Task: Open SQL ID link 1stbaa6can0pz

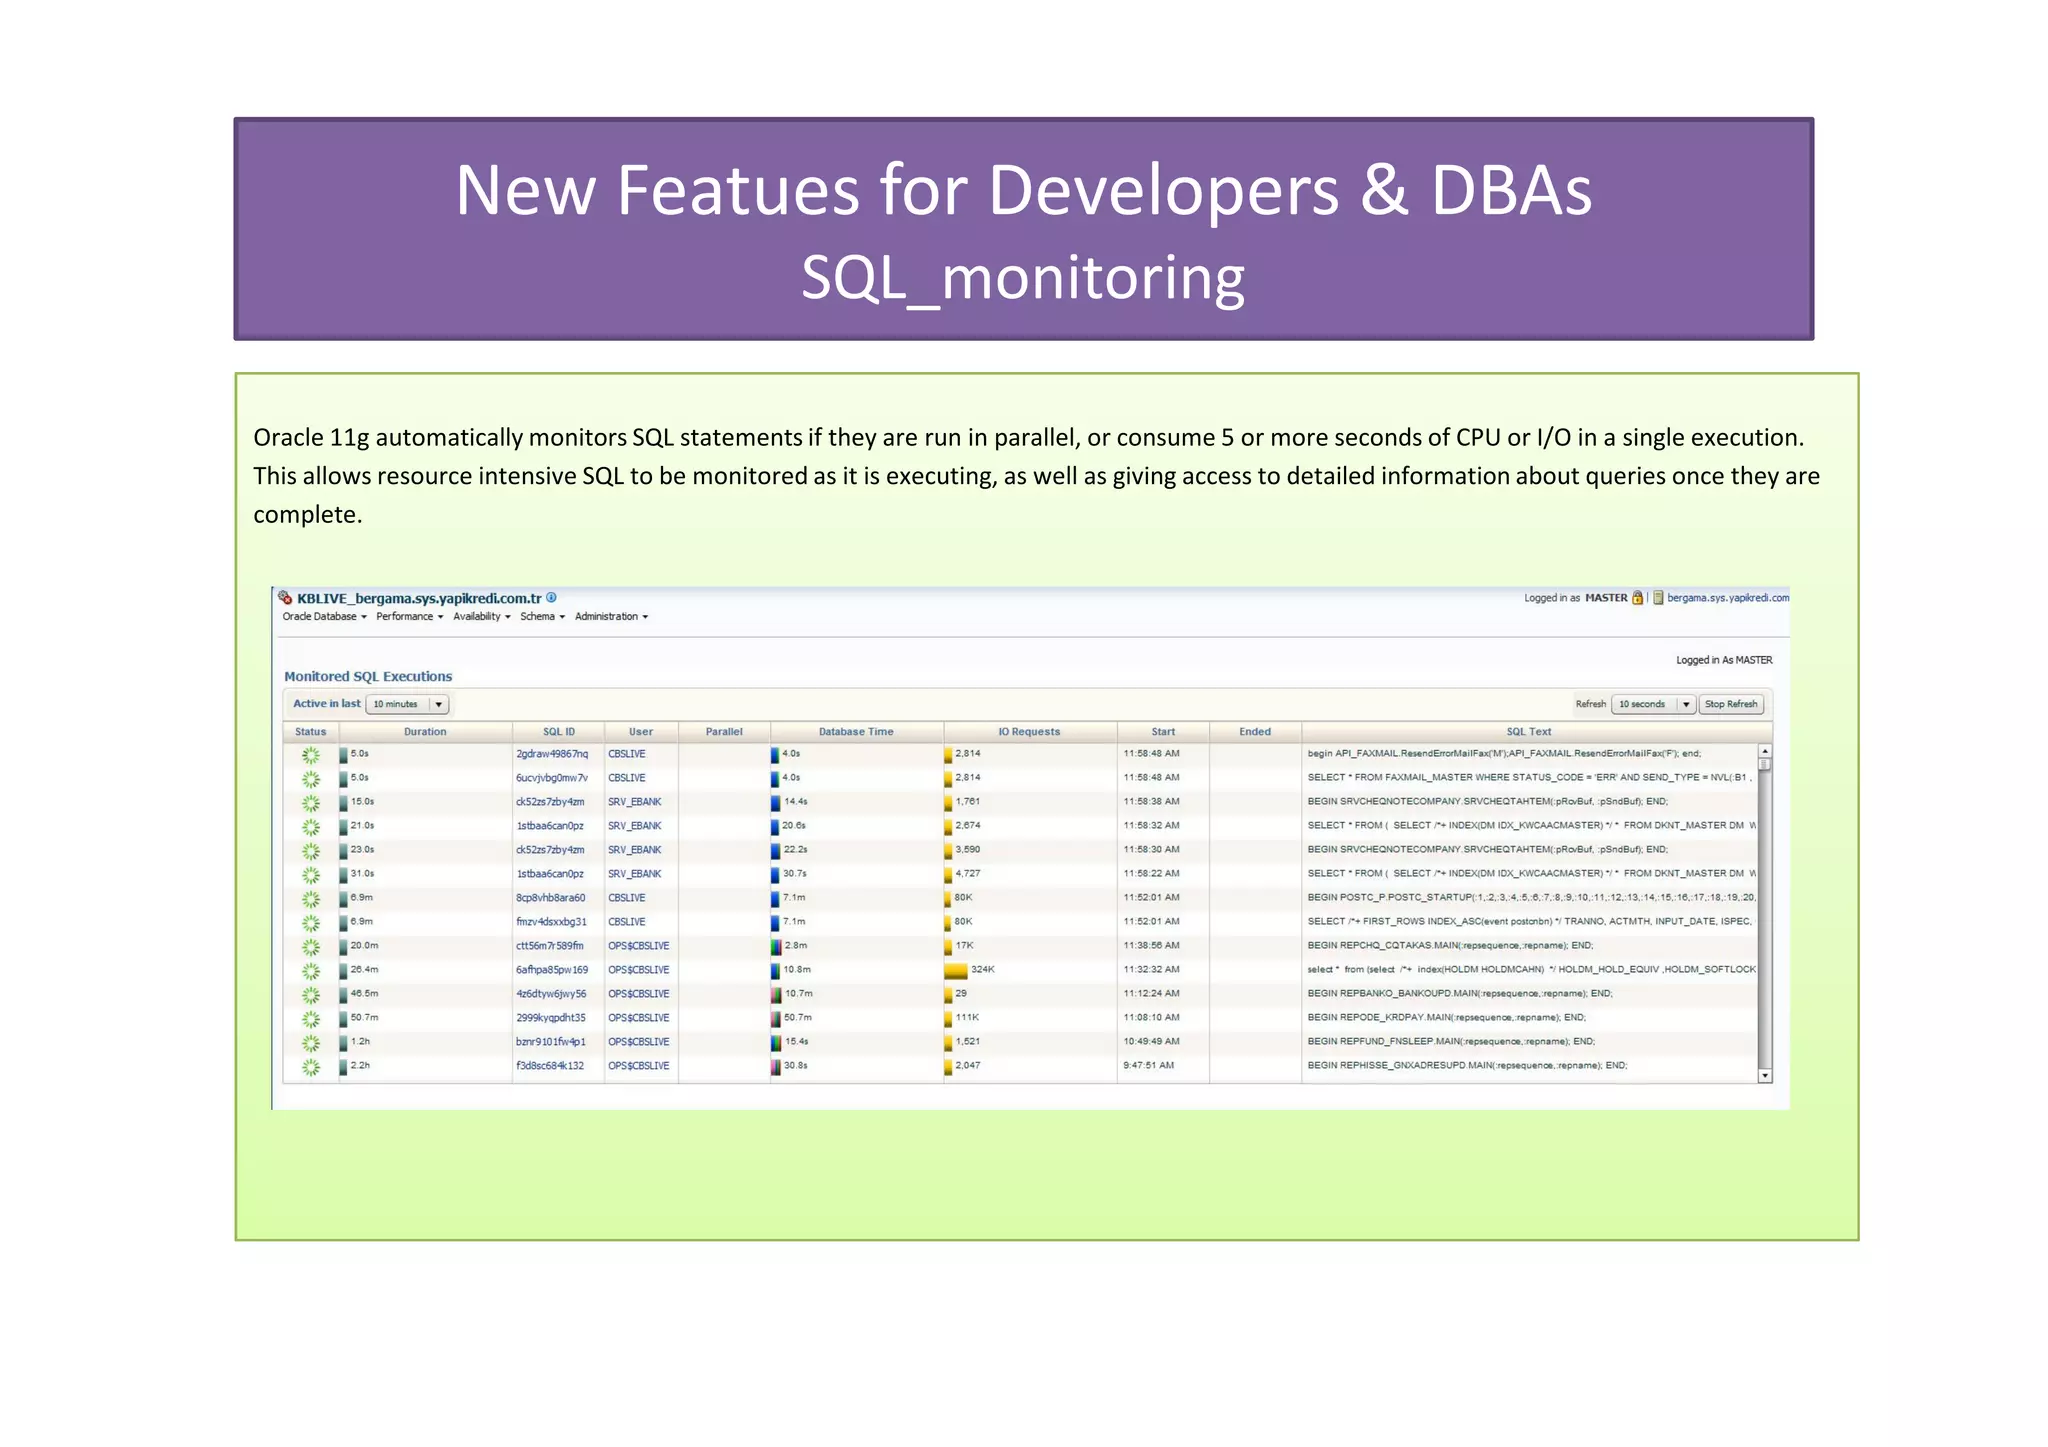Action: coord(549,826)
